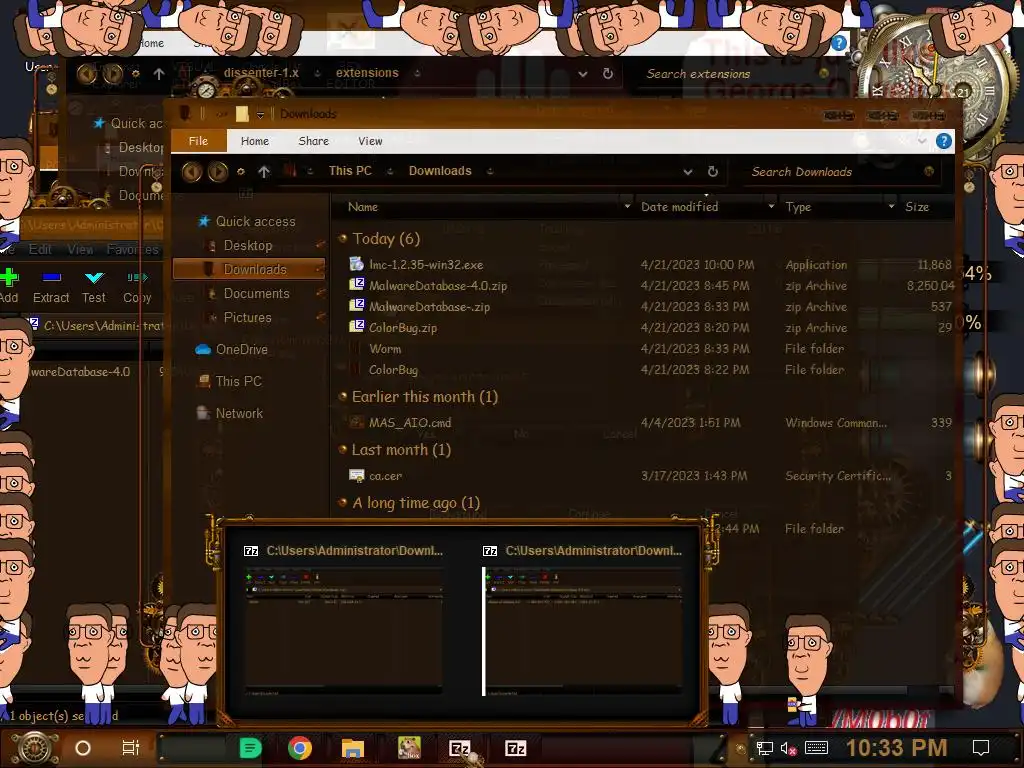This screenshot has height=768, width=1024.
Task: Select ColorBug.zip archive icon
Action: pyautogui.click(x=357, y=327)
